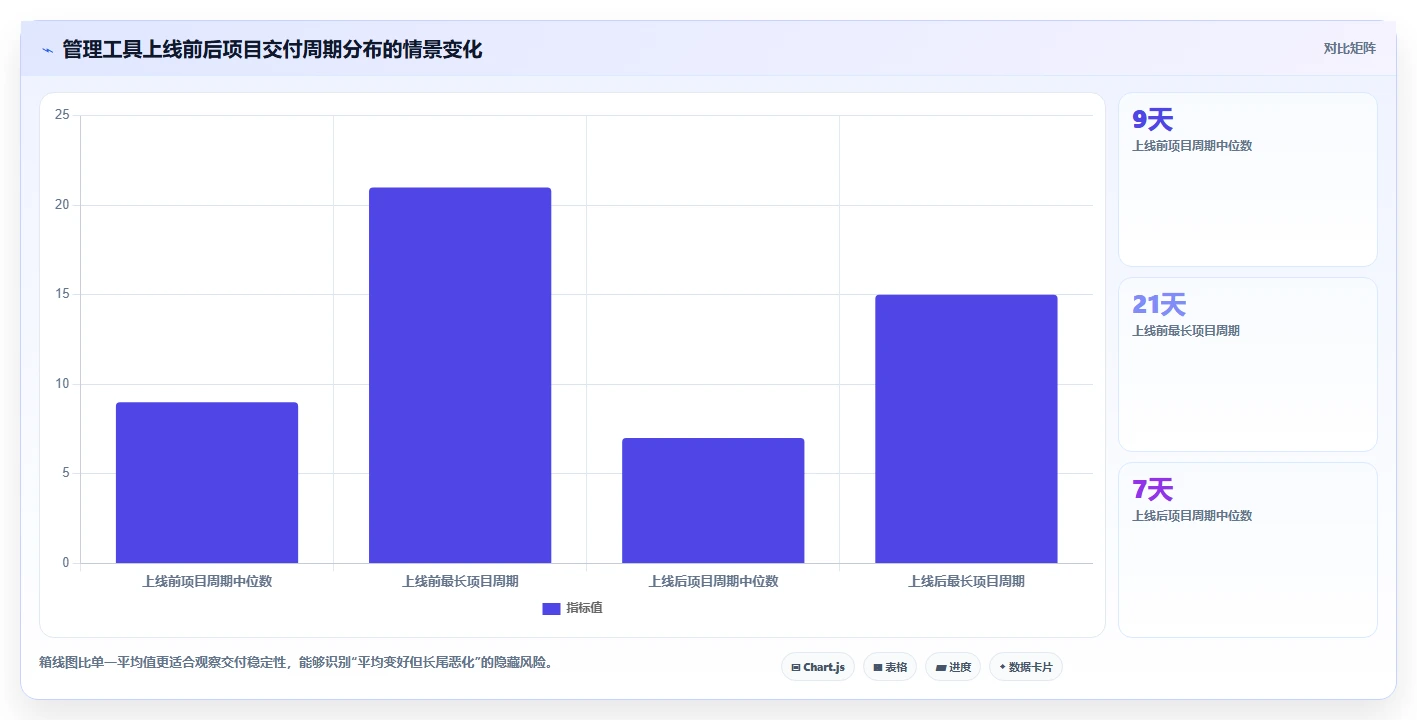The width and height of the screenshot is (1417, 720).
Task: Click the y-axis value 10
Action: pos(62,384)
